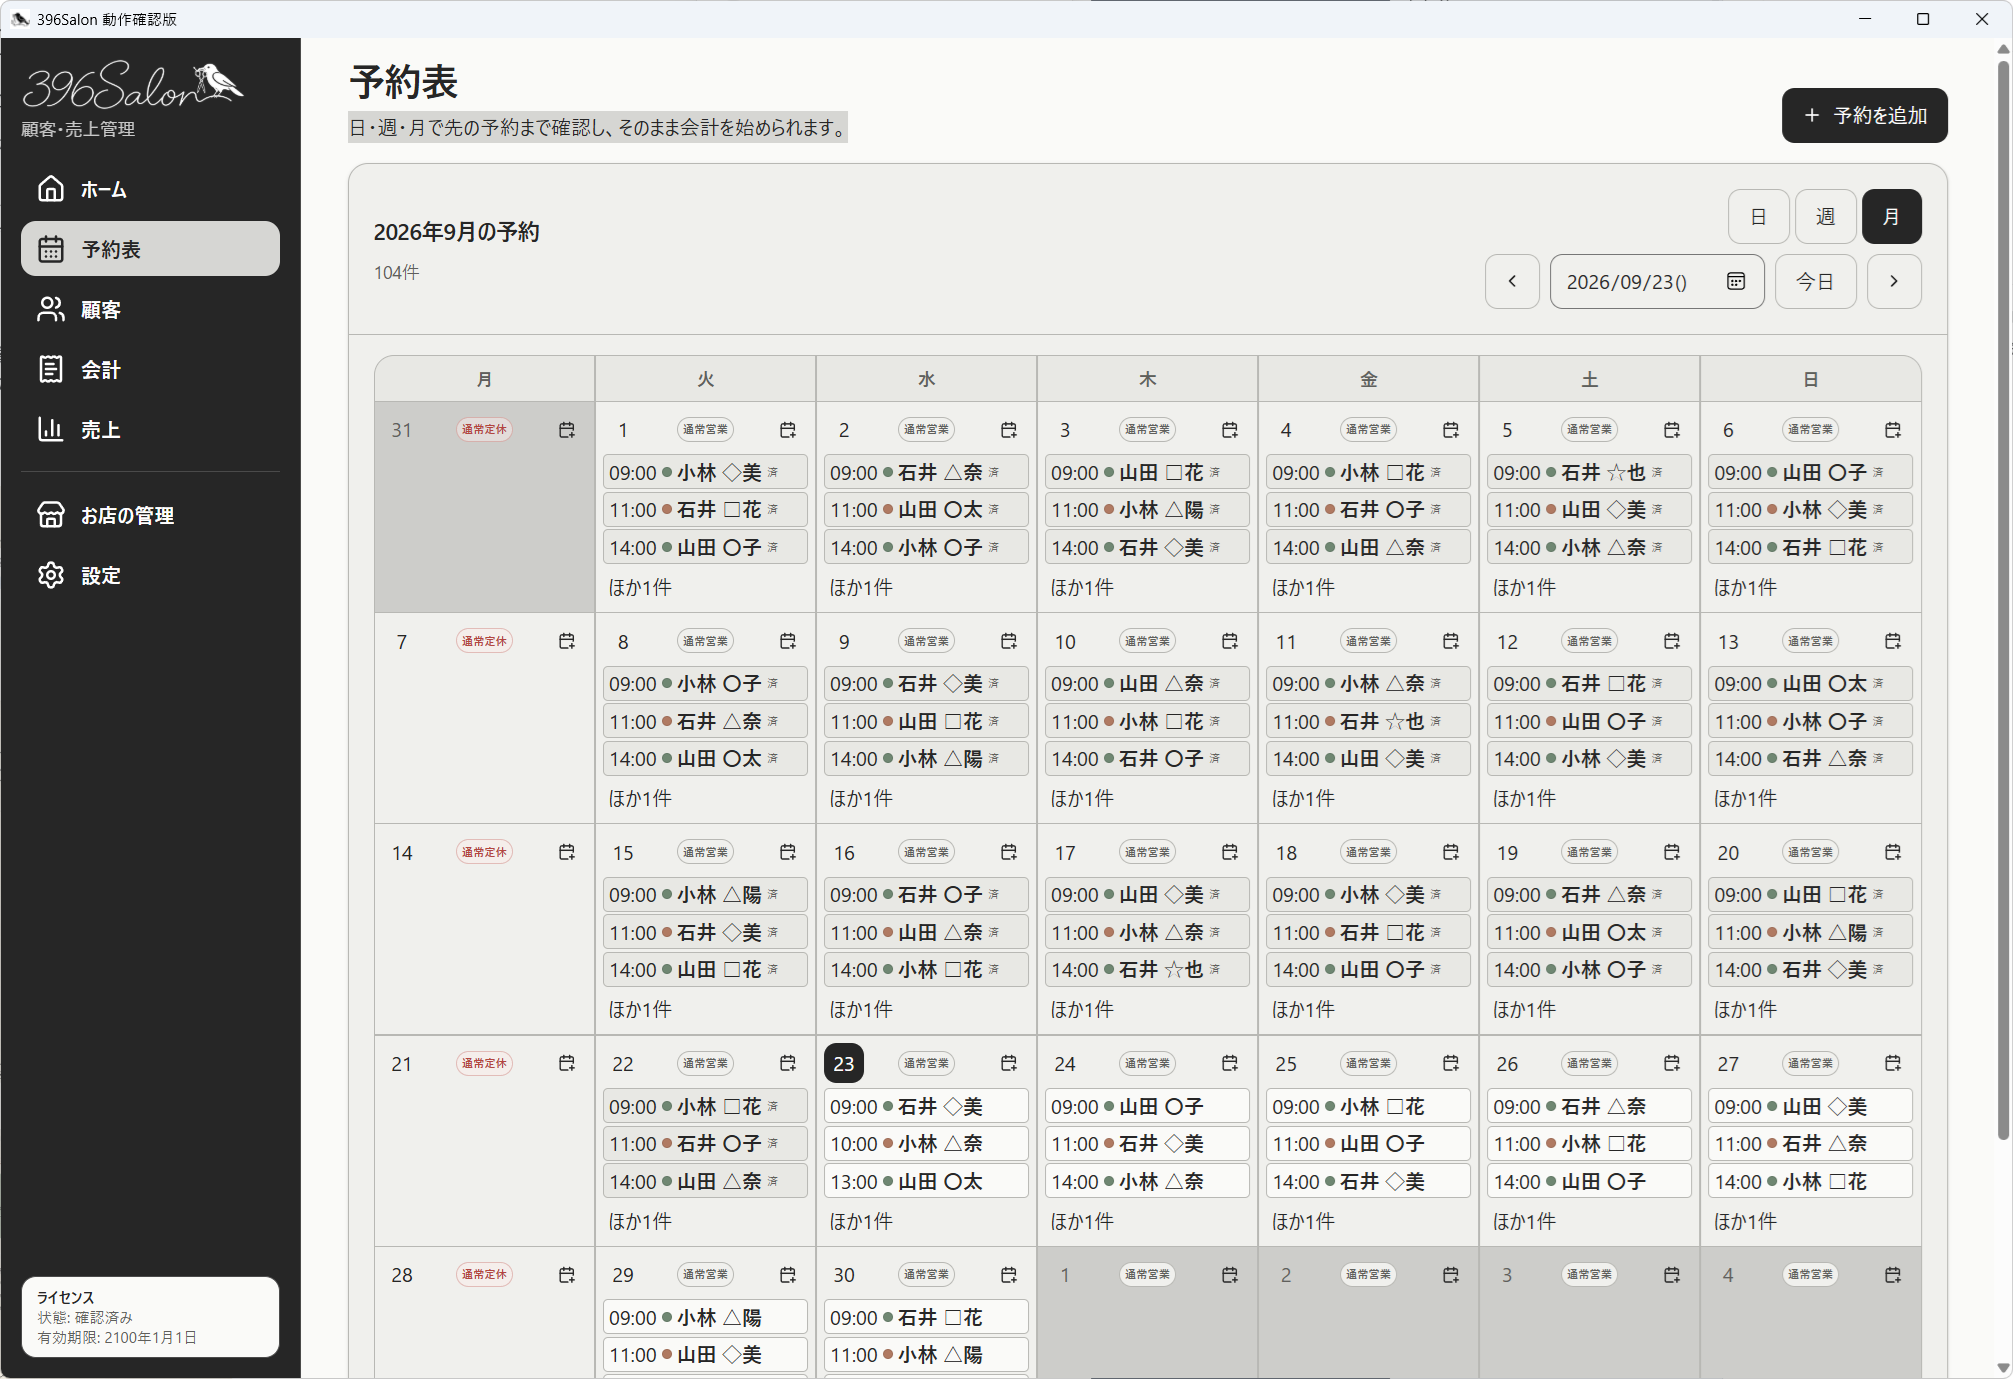Click calendar-add icon on day 23 cell
Image resolution: width=2013 pixels, height=1379 pixels.
[x=1009, y=1063]
